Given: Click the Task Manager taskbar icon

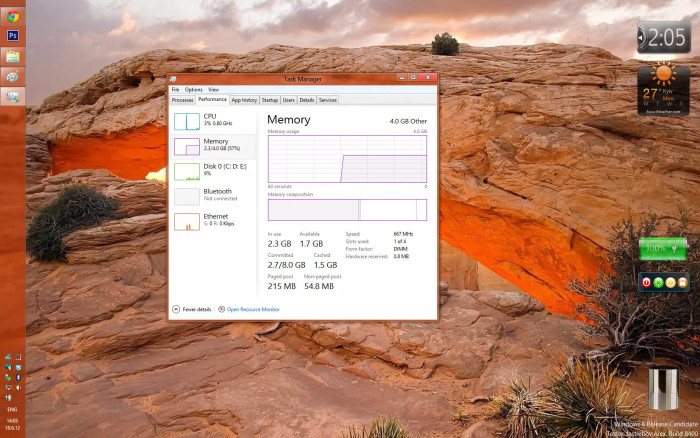Looking at the screenshot, I should pyautogui.click(x=12, y=96).
